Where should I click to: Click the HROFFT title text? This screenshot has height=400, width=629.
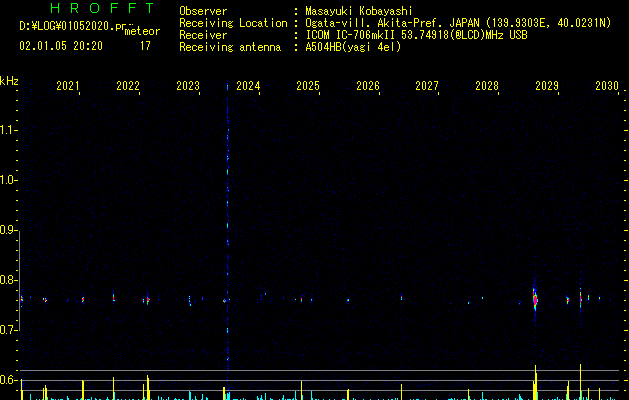(x=102, y=8)
